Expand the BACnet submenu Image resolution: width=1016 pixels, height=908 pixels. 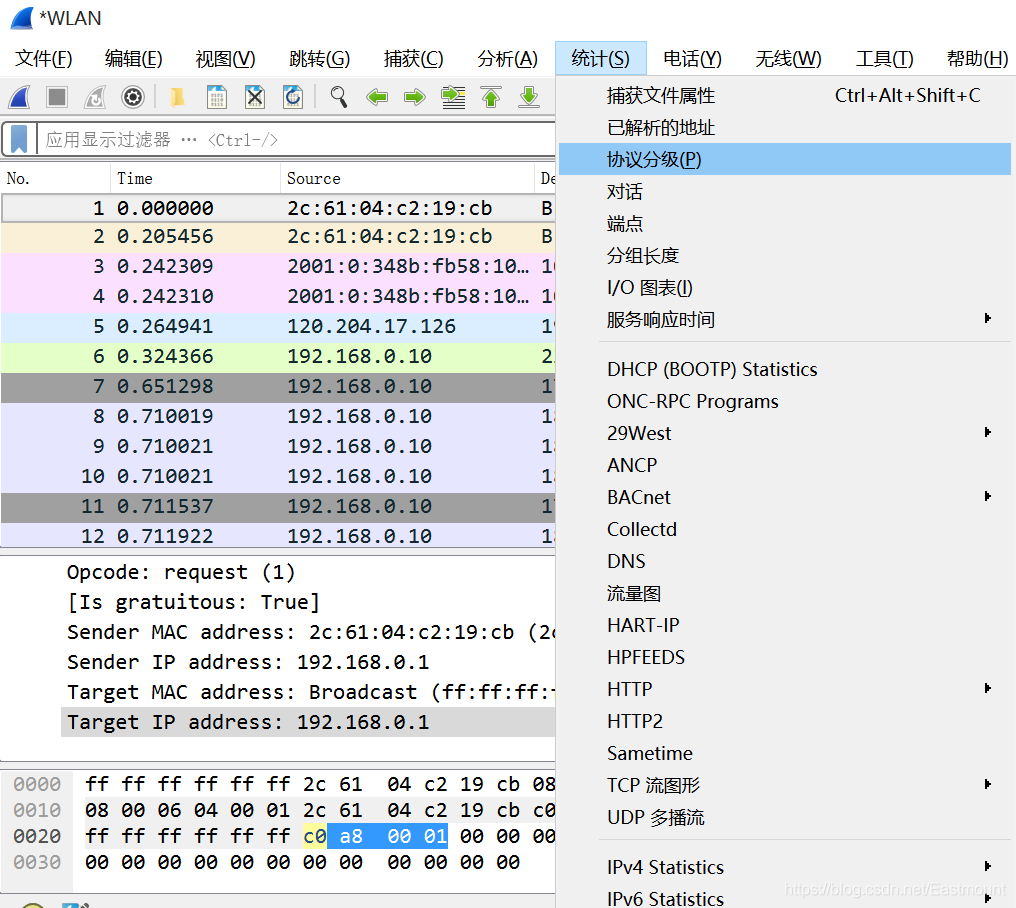(785, 497)
